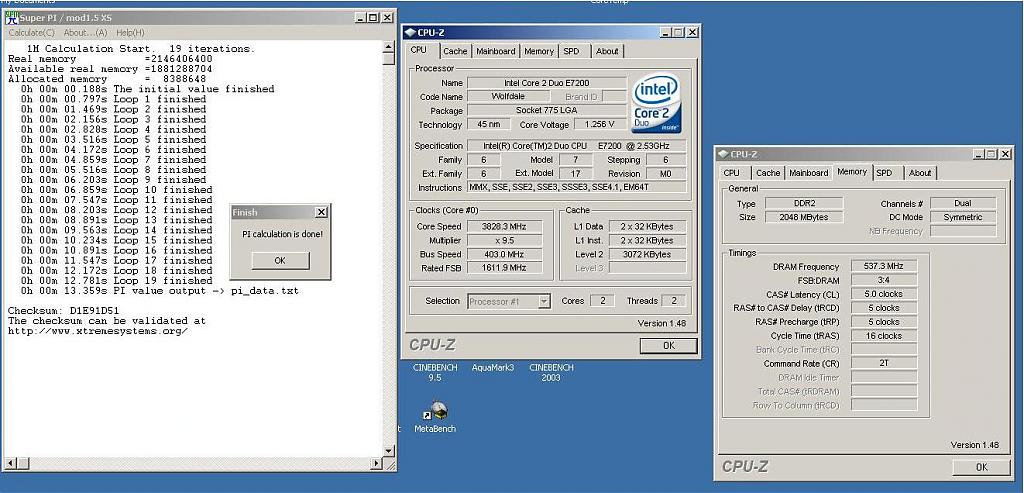Click the Multiplier value x 9.5

pos(505,240)
